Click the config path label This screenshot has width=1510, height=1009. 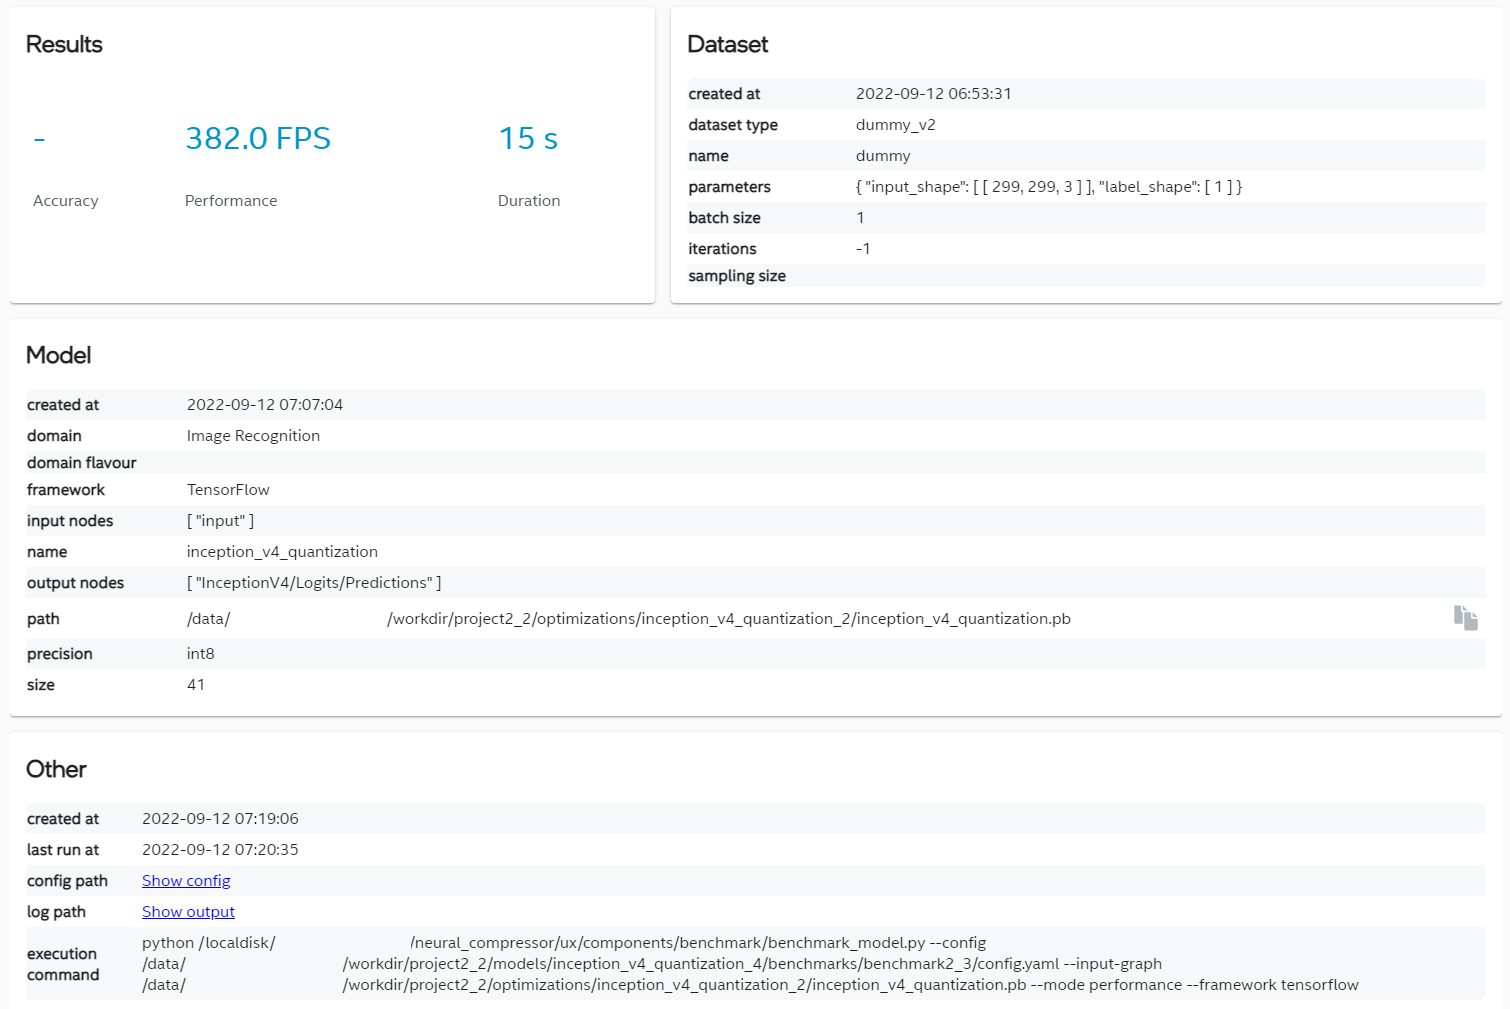pyautogui.click(x=67, y=880)
